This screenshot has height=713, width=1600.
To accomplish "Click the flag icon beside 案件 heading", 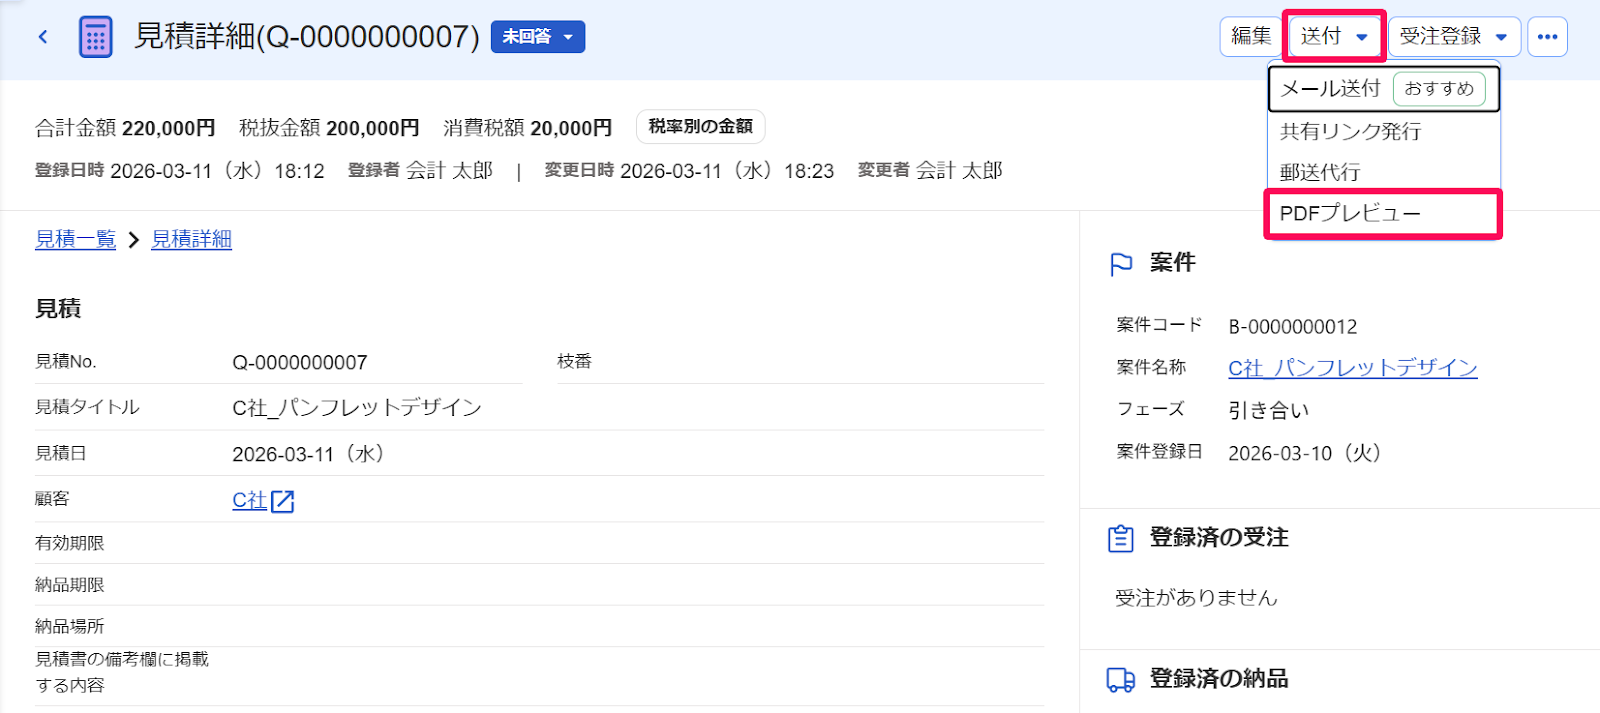I will coord(1122,264).
